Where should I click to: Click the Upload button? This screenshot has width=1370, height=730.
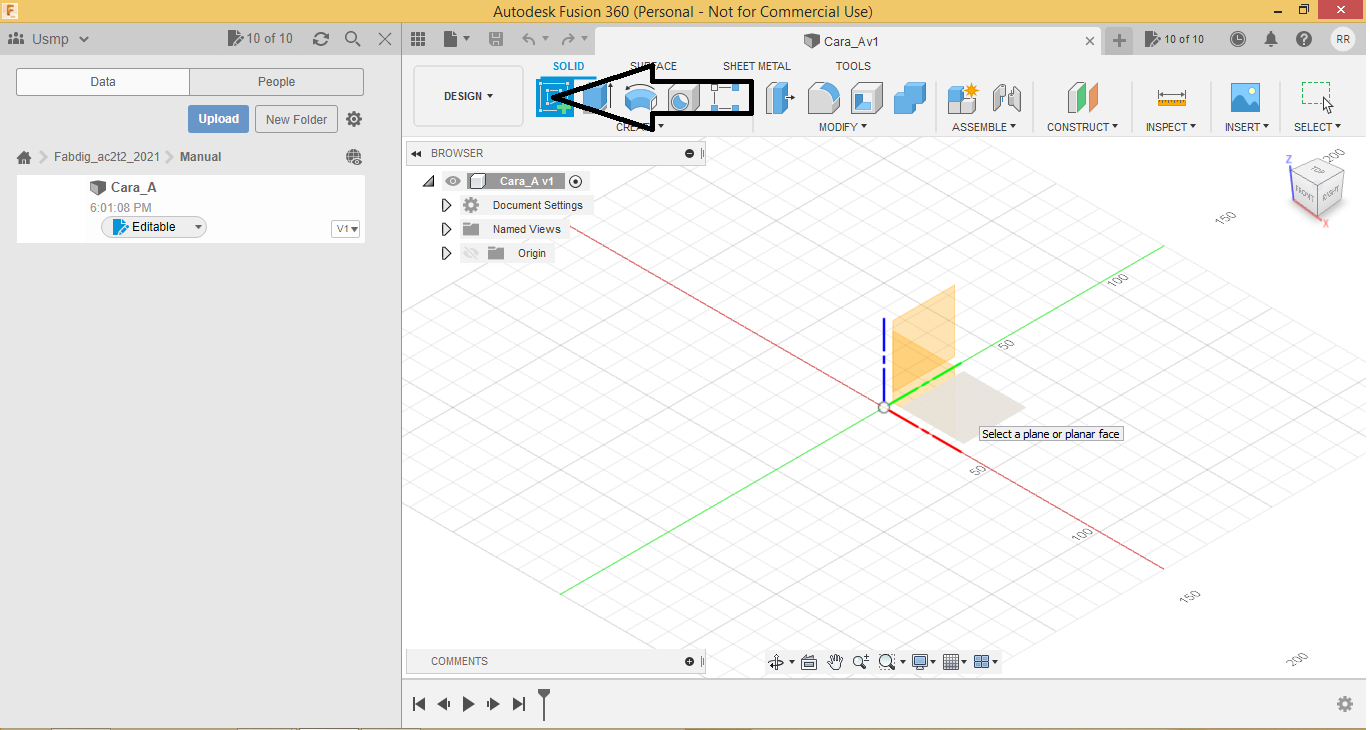[x=218, y=119]
